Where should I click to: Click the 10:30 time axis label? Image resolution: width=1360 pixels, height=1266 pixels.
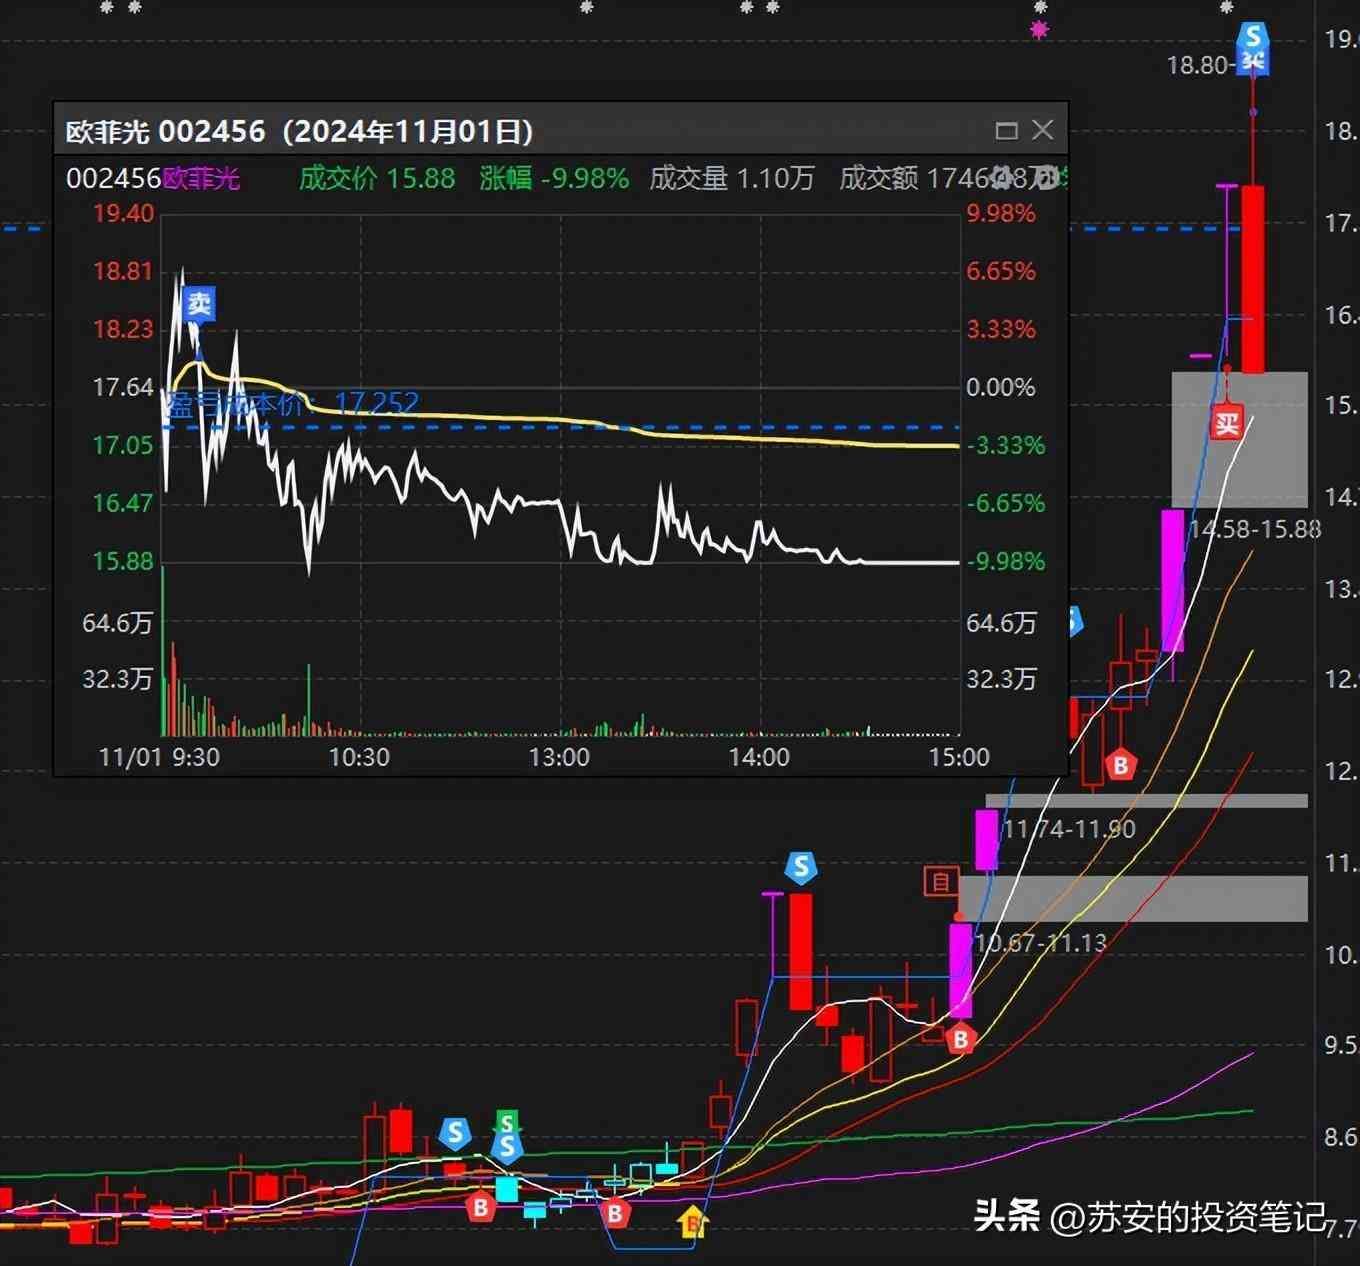click(x=359, y=757)
